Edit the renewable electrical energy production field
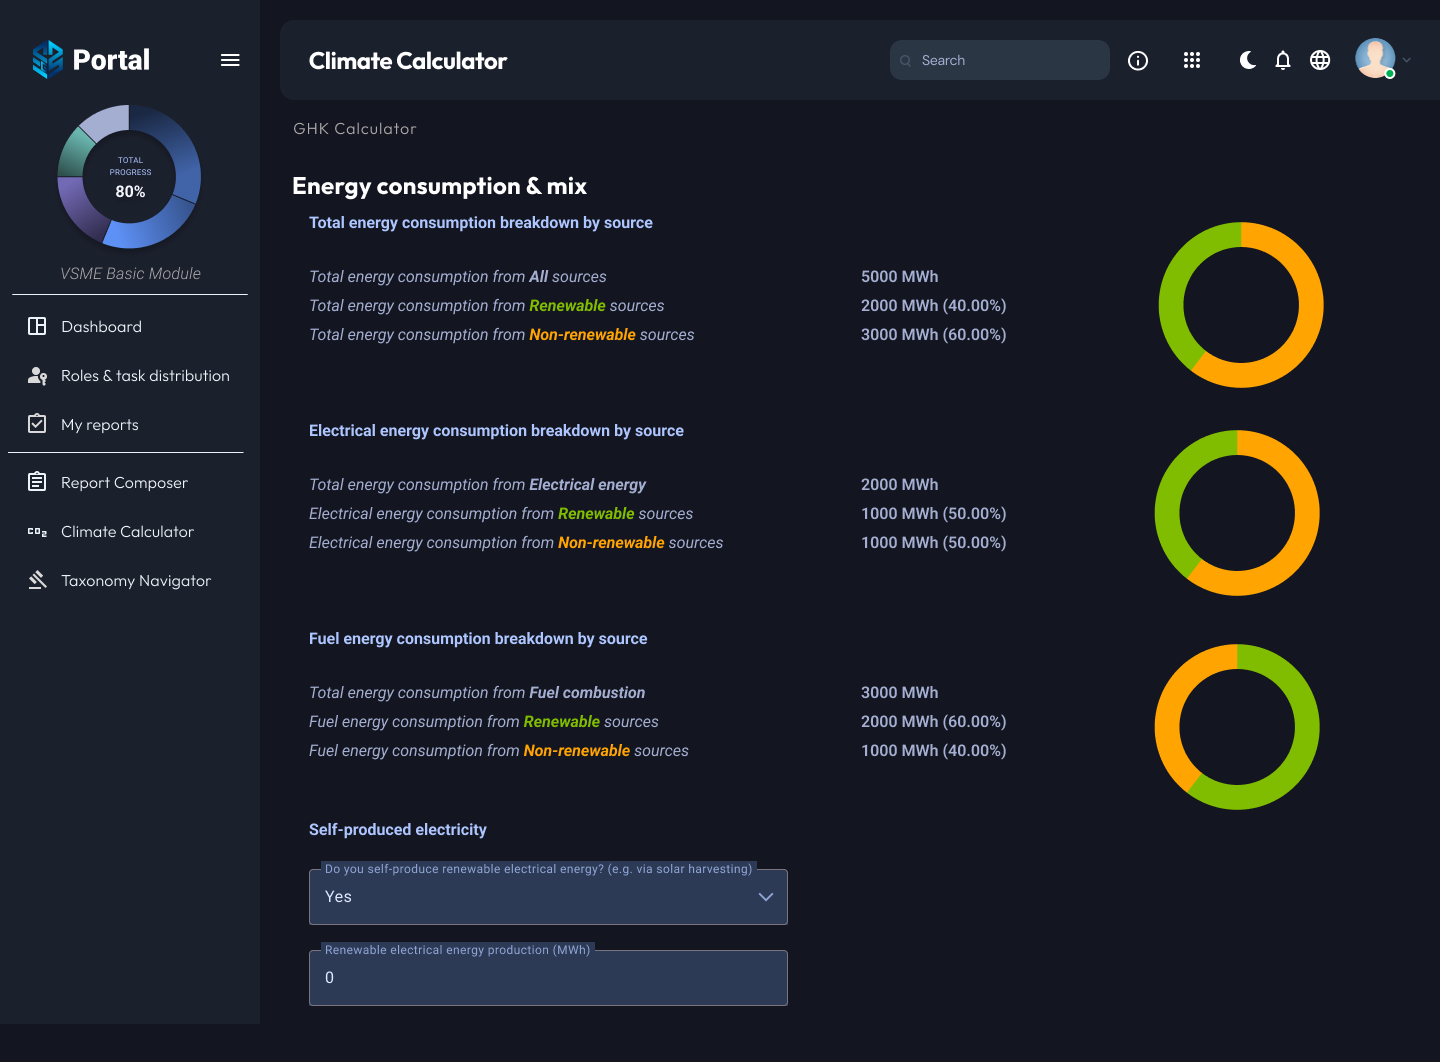Viewport: 1440px width, 1062px height. (x=548, y=978)
